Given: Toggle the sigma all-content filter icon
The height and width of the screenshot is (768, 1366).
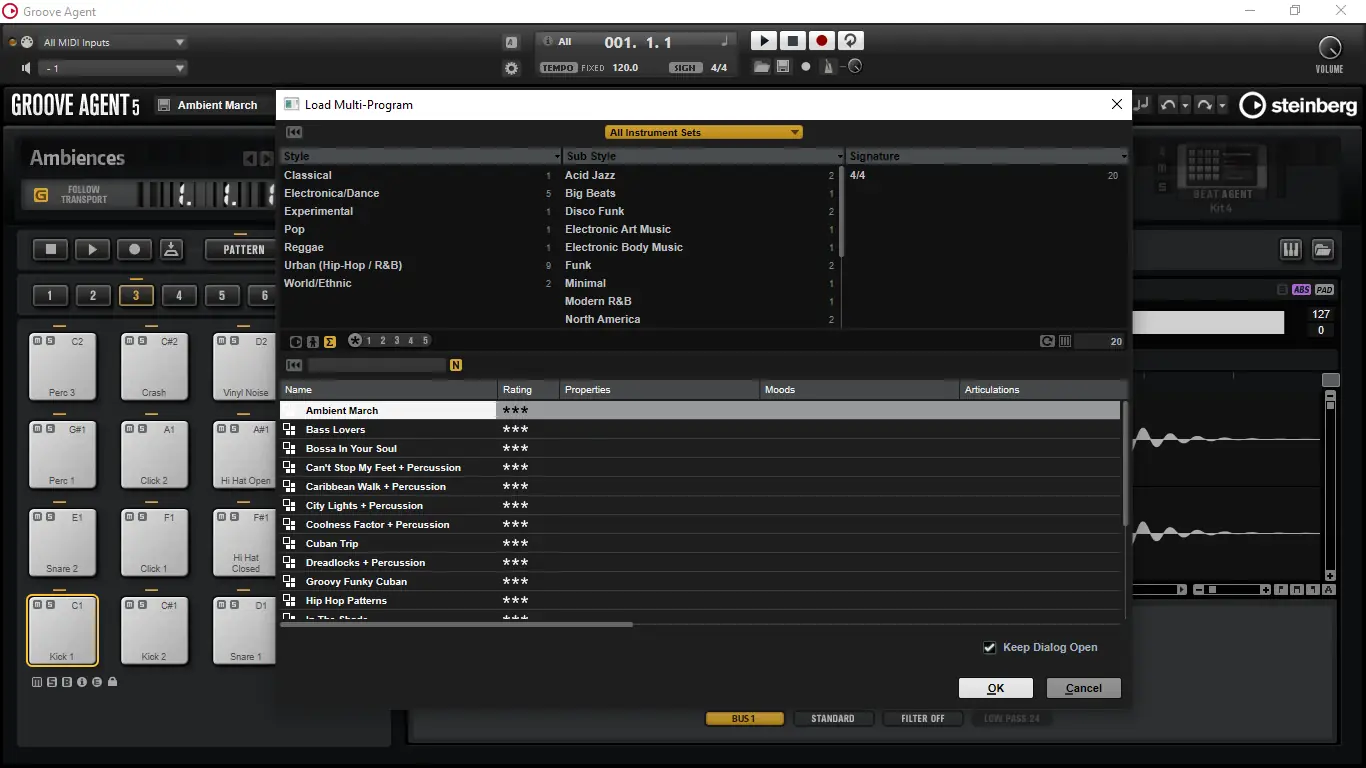Looking at the screenshot, I should pyautogui.click(x=330, y=341).
